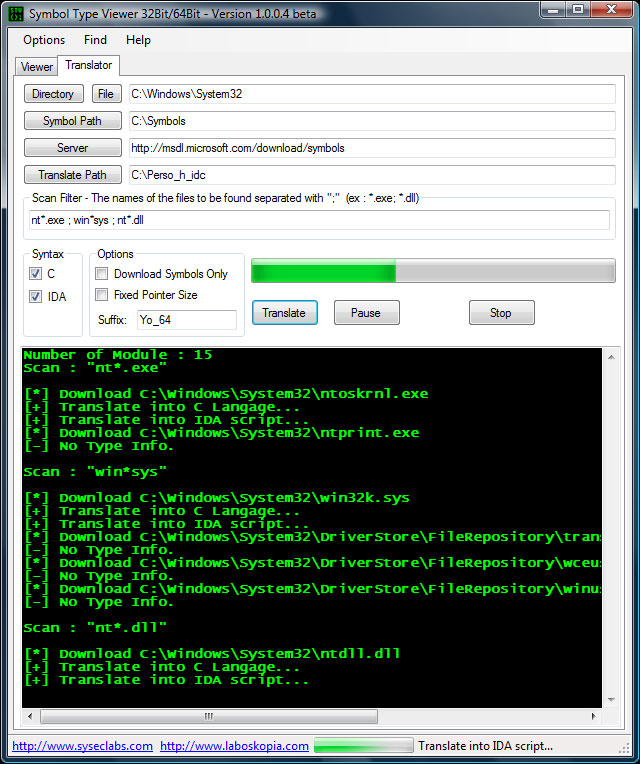Select the Translator tab
This screenshot has width=640, height=764.
[89, 65]
